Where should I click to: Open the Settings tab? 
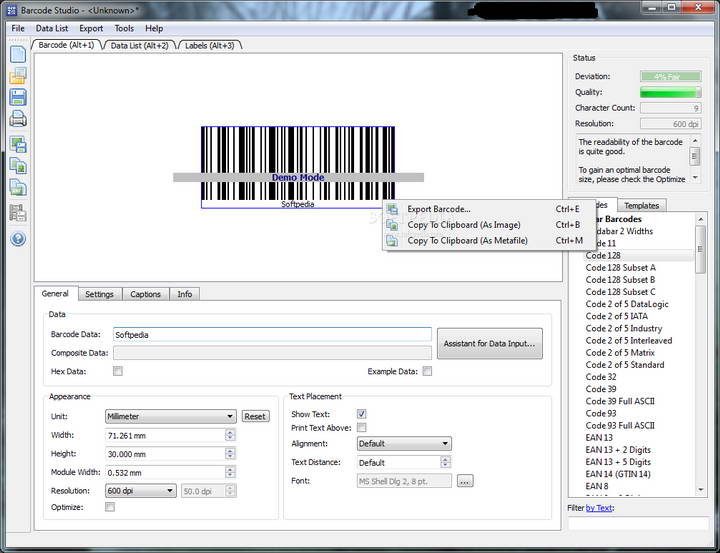(x=99, y=294)
